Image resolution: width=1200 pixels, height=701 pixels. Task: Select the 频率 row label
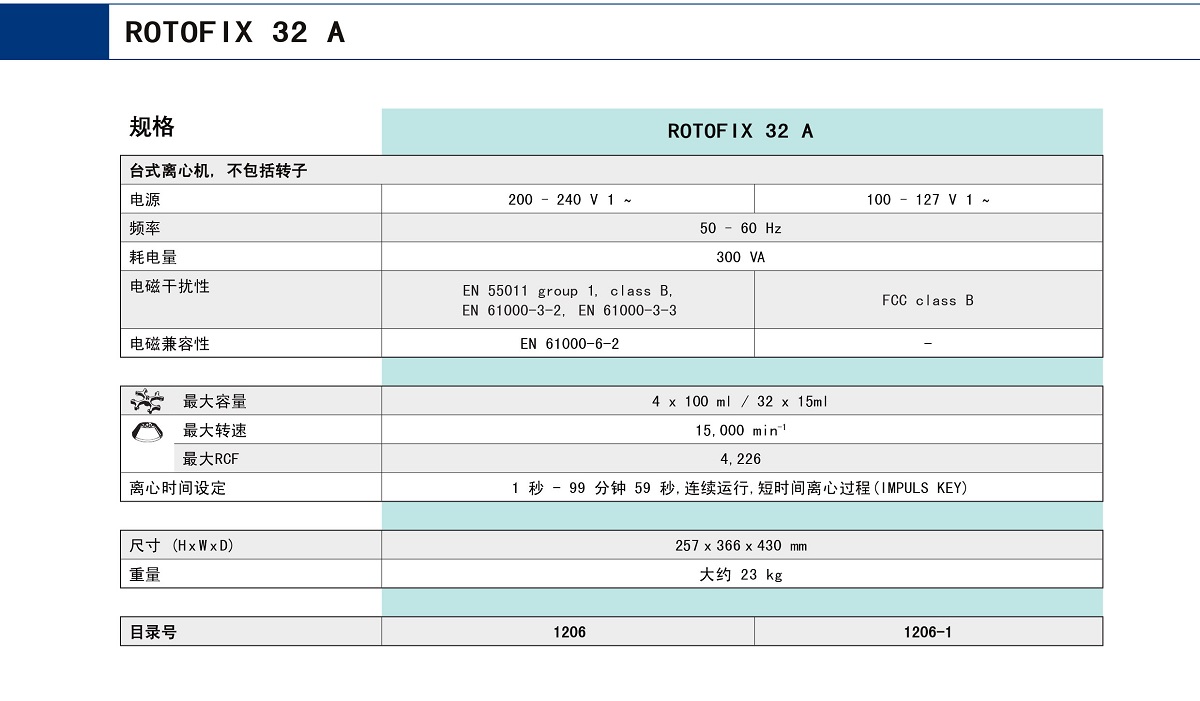[x=145, y=229]
